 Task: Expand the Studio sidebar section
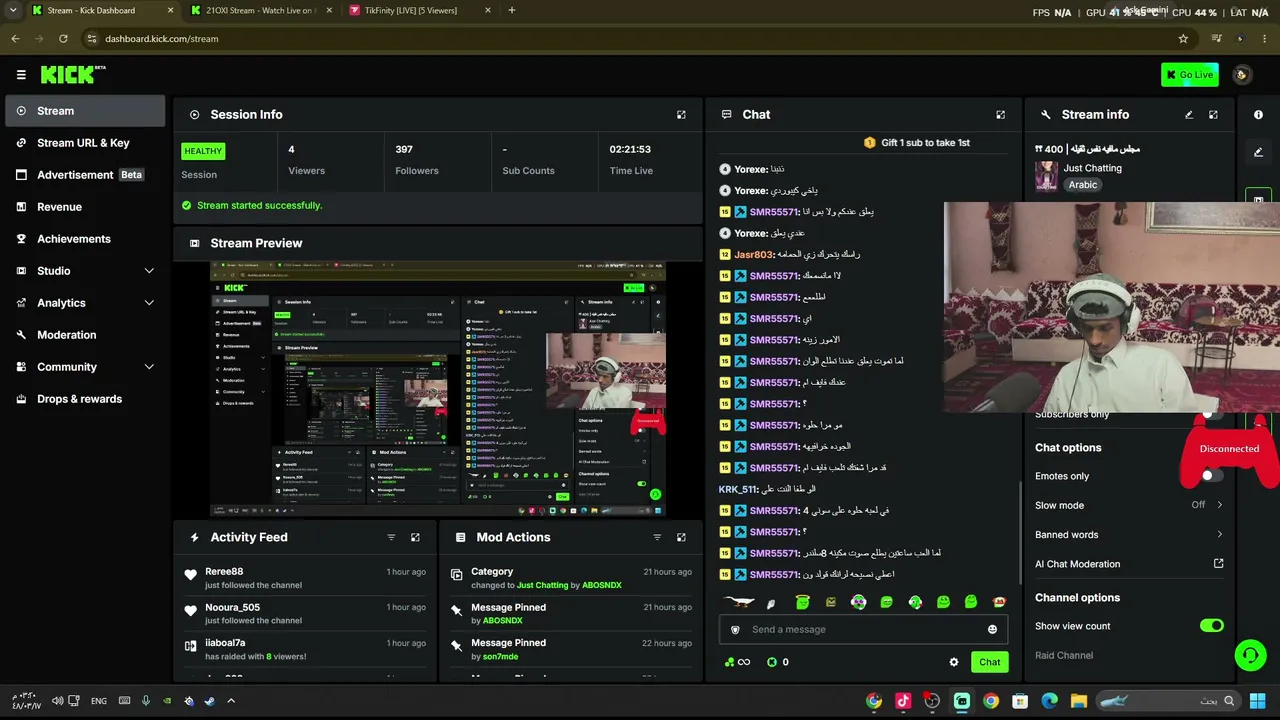tap(149, 271)
